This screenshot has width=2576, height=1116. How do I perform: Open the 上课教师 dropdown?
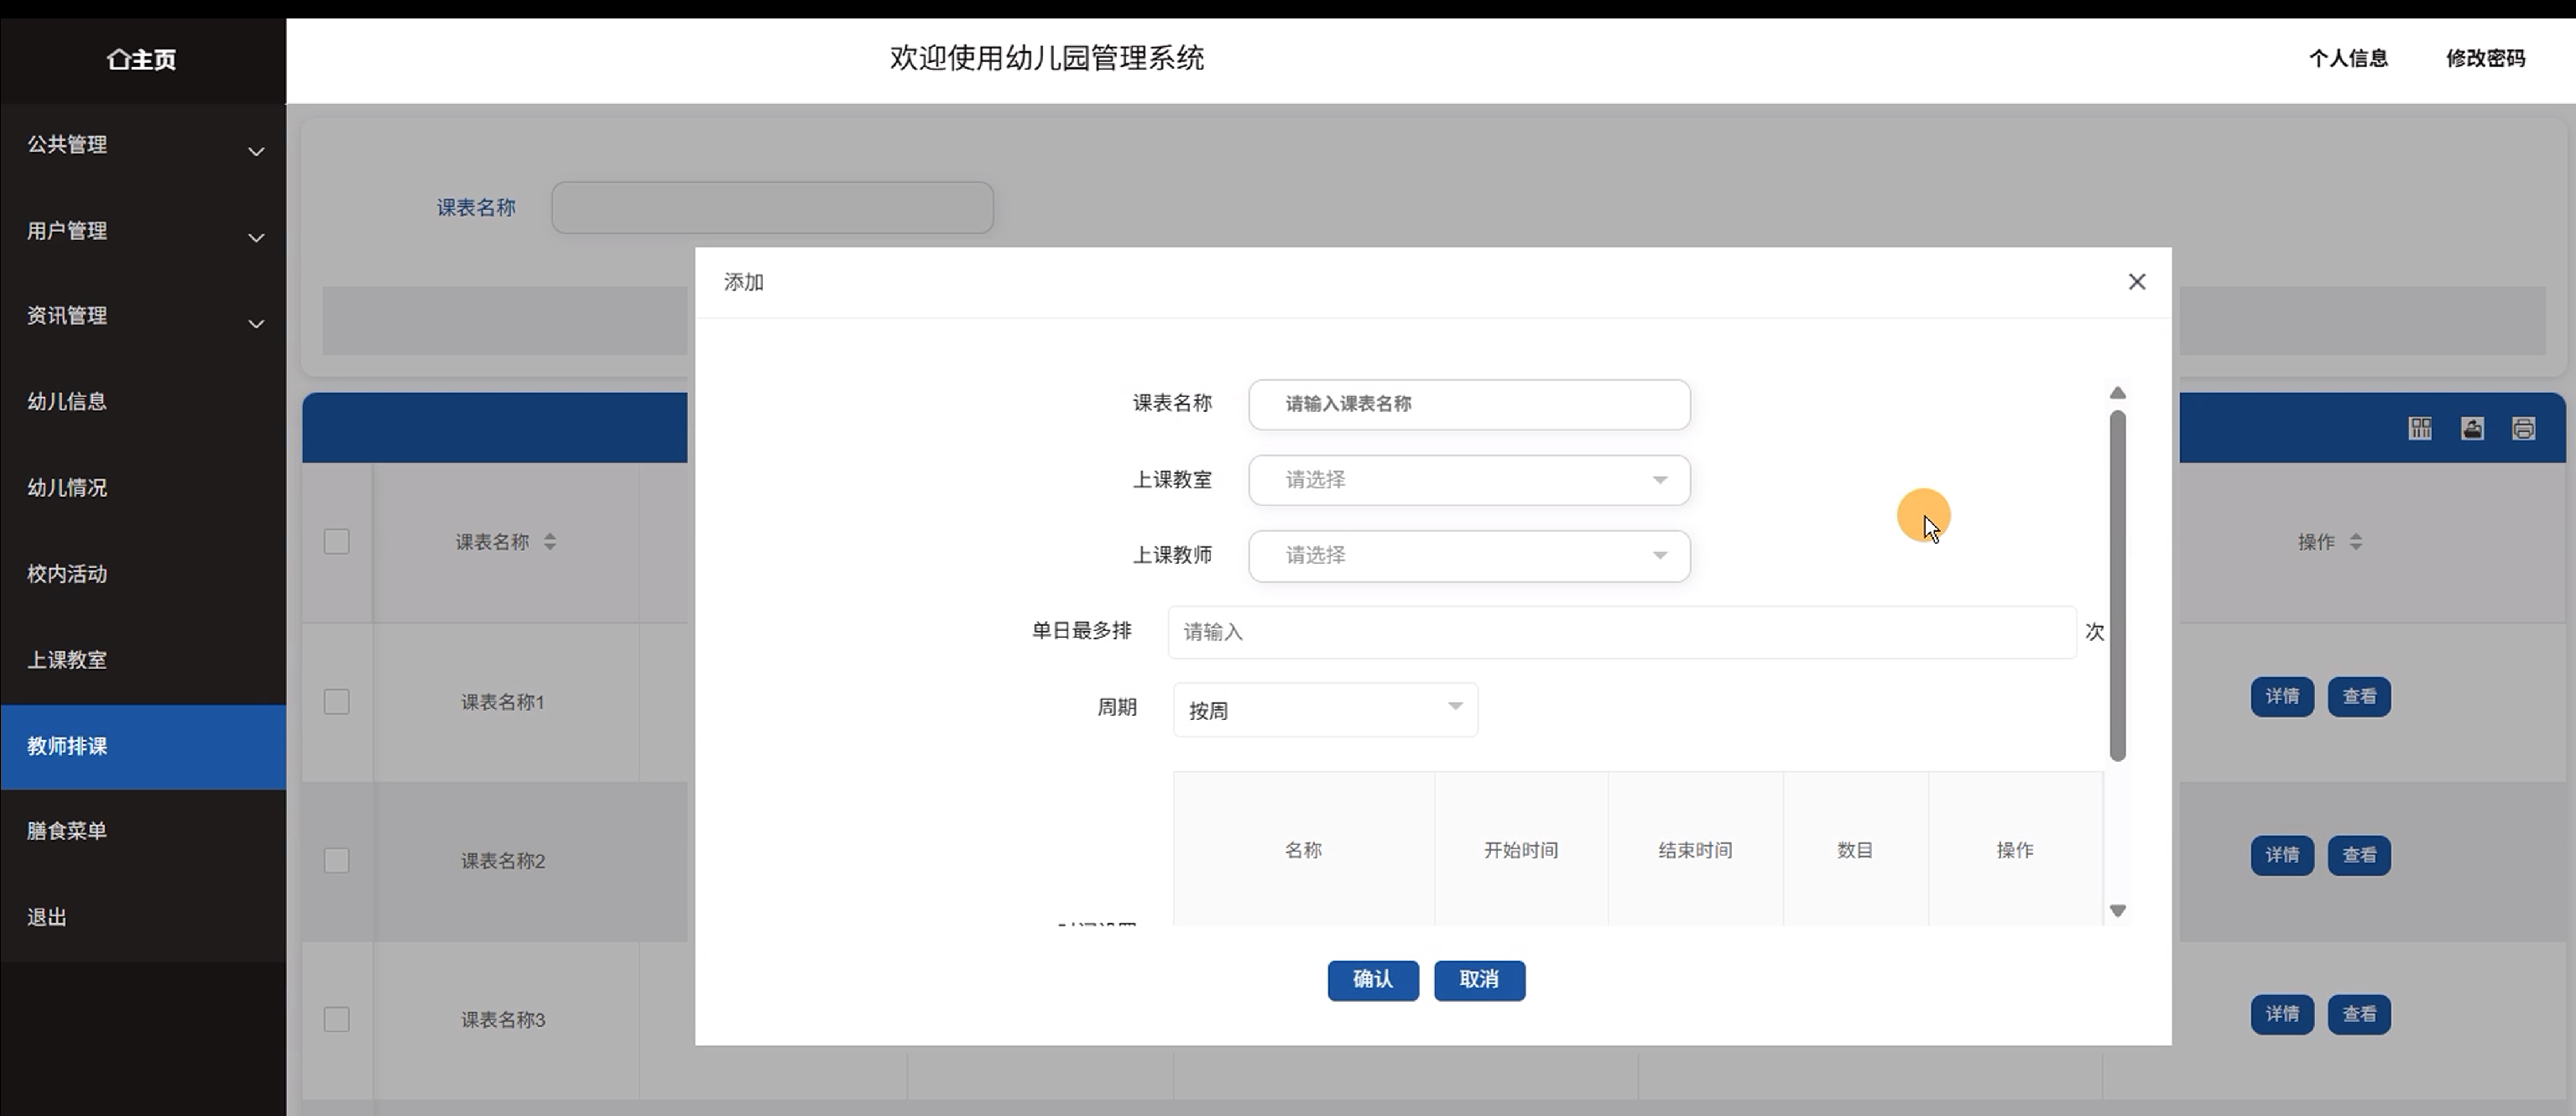[1468, 556]
